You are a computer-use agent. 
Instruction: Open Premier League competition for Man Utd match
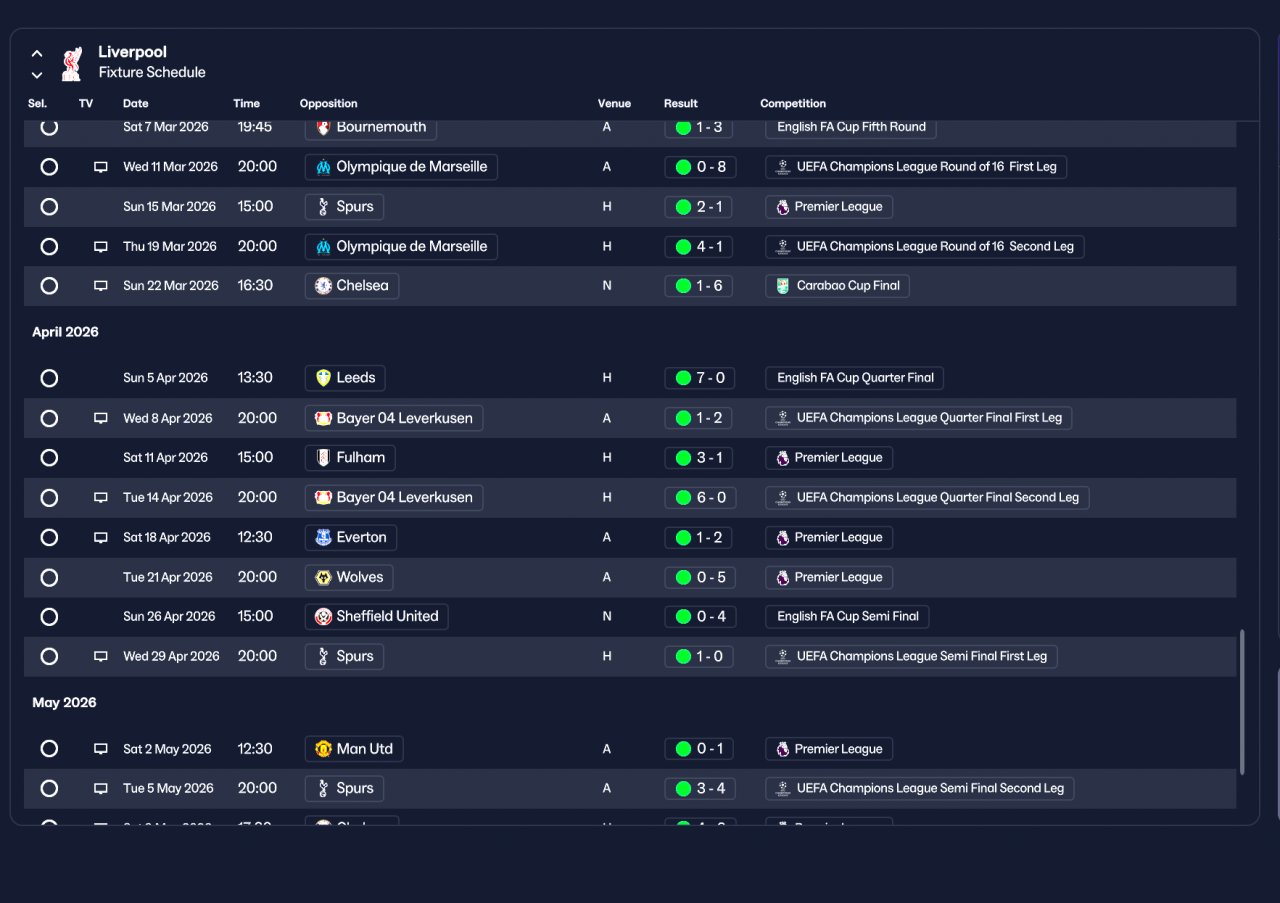pyautogui.click(x=829, y=749)
